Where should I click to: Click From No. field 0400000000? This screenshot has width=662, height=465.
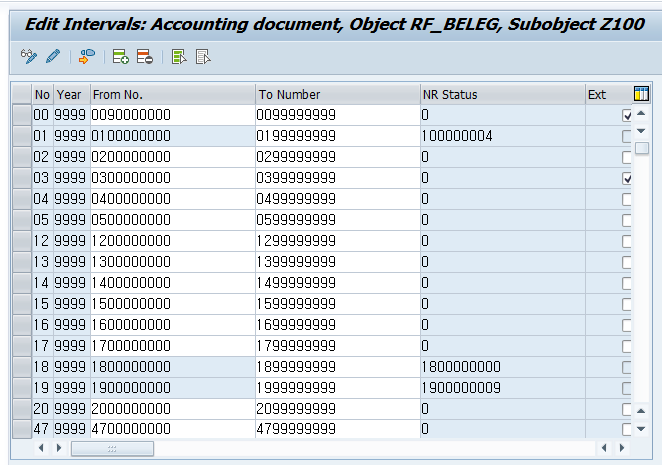pyautogui.click(x=173, y=199)
